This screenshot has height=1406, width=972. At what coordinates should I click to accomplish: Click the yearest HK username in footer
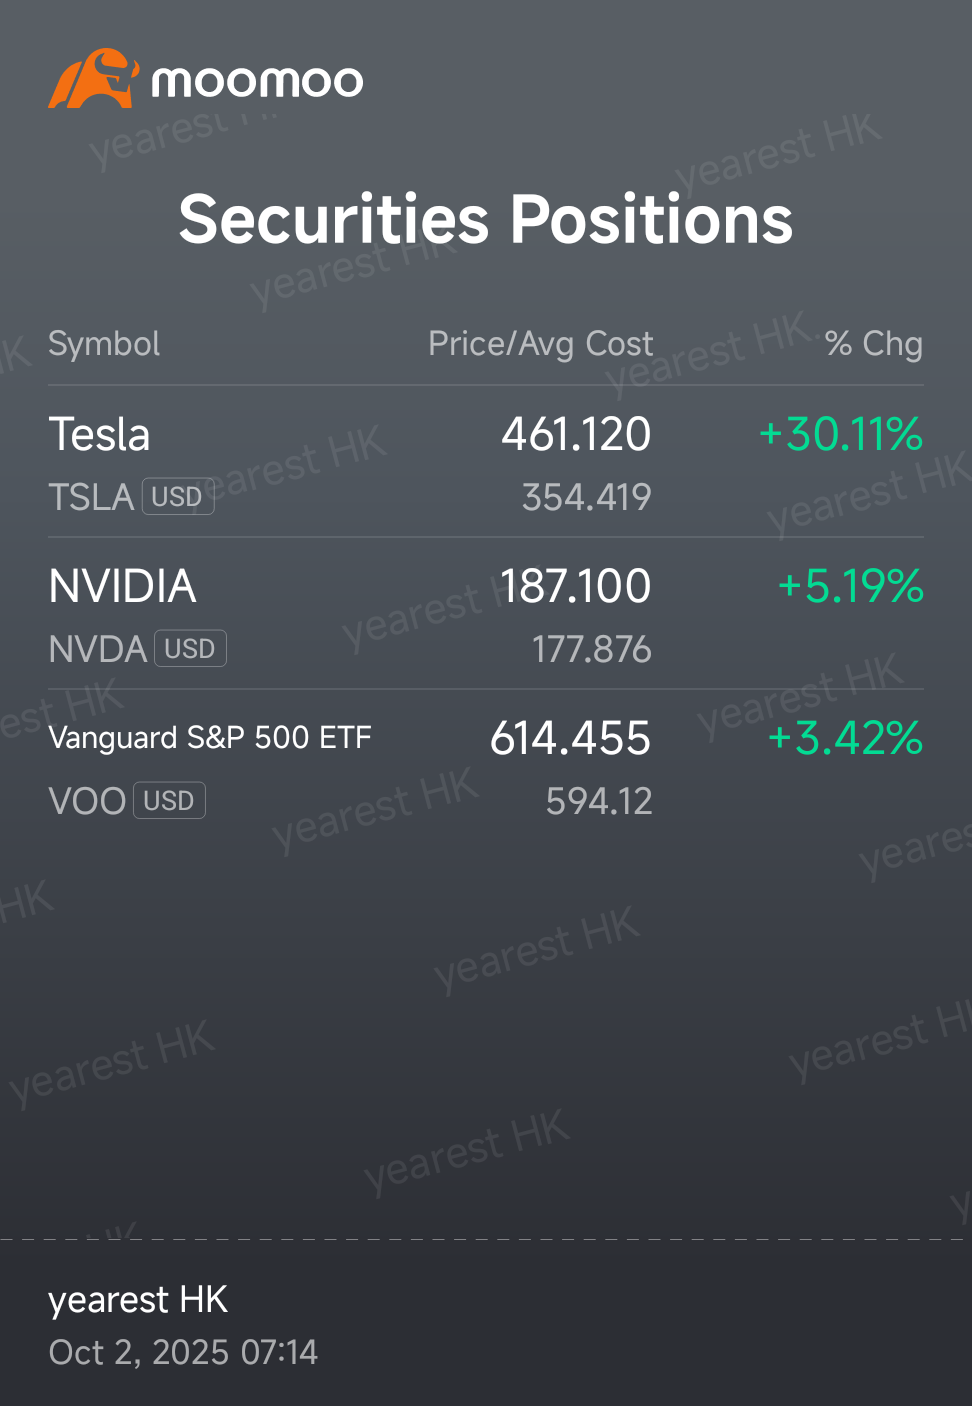tap(138, 1300)
